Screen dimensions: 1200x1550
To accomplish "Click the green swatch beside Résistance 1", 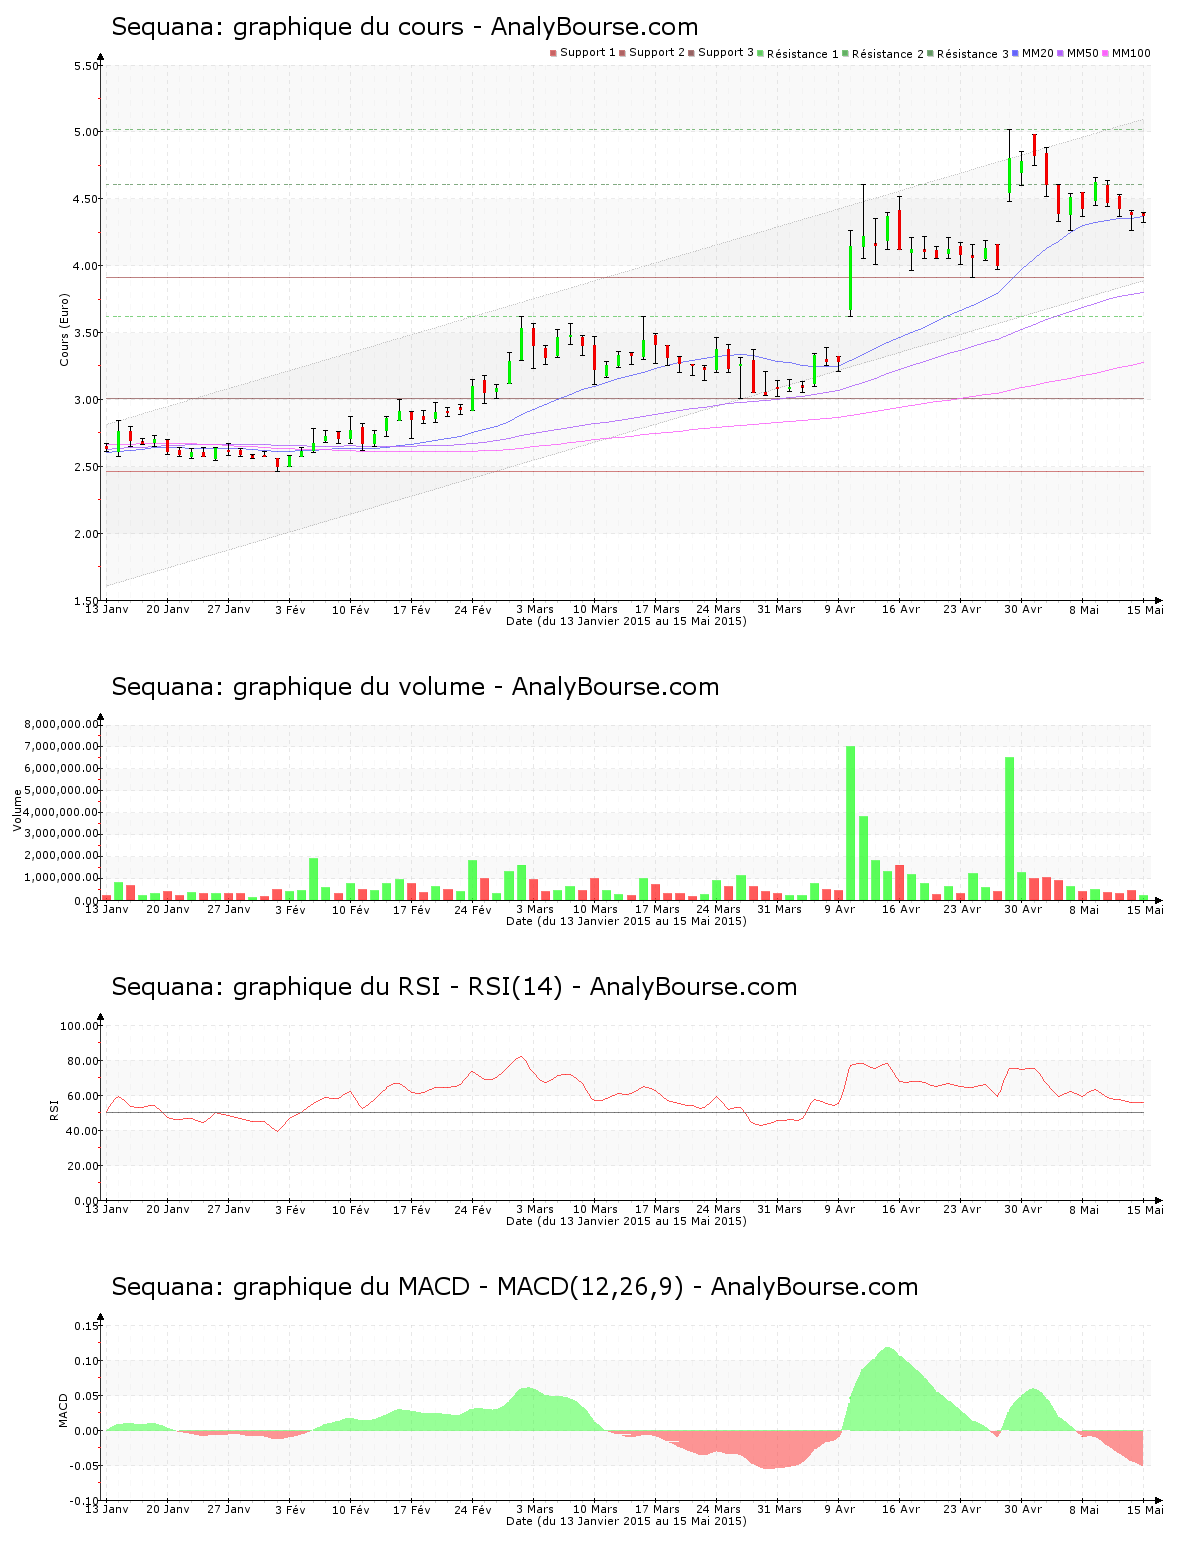I will (760, 53).
